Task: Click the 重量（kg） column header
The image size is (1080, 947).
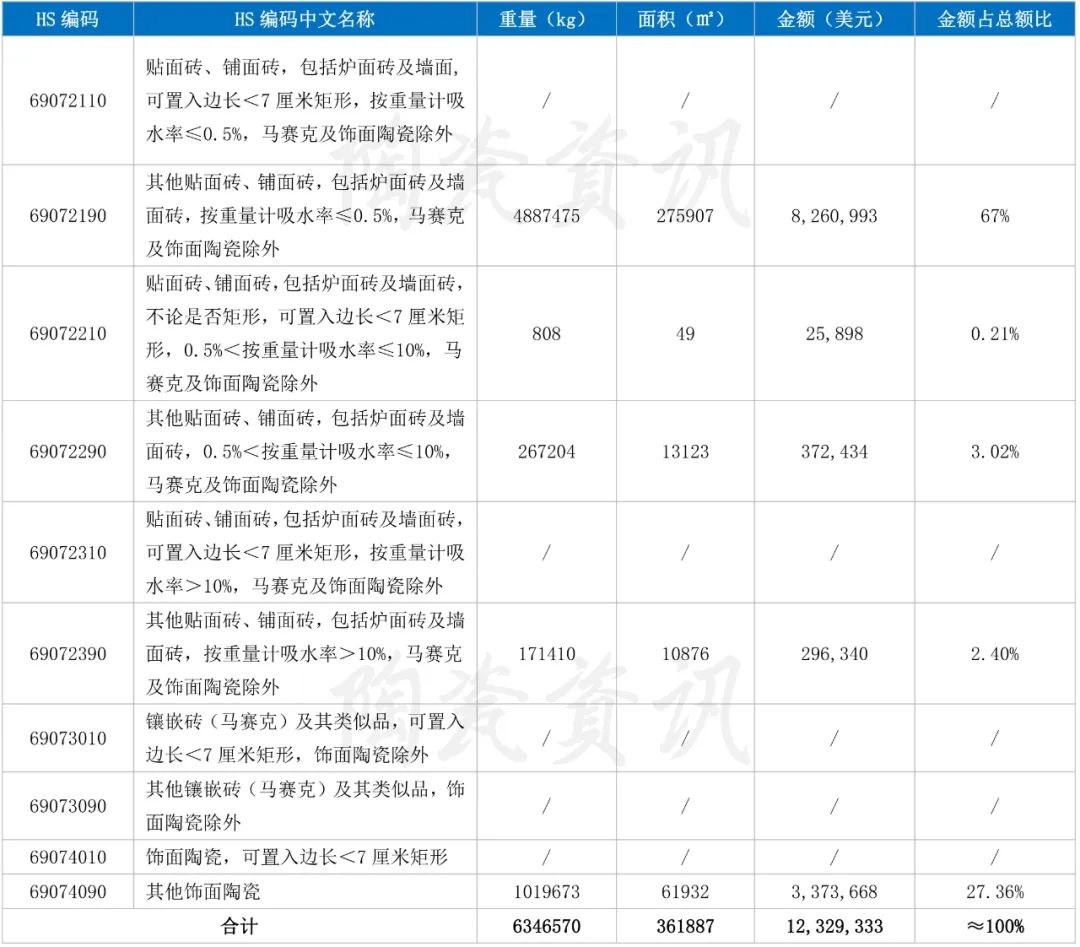Action: (546, 19)
